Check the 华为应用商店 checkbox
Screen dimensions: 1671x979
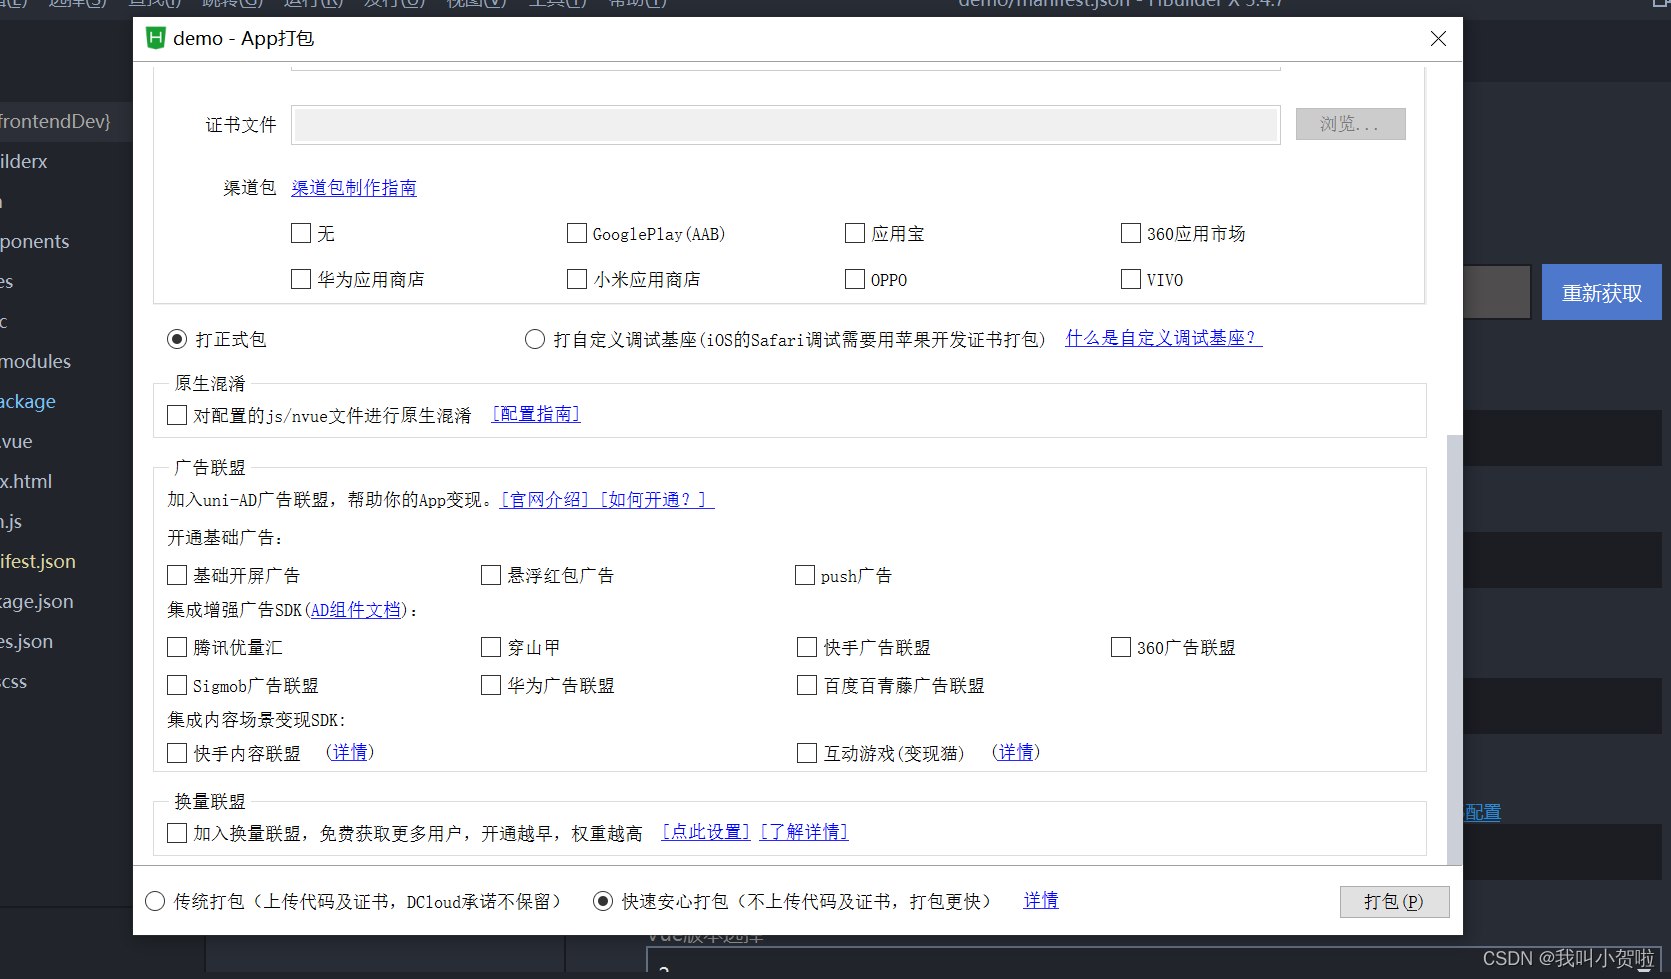click(301, 279)
